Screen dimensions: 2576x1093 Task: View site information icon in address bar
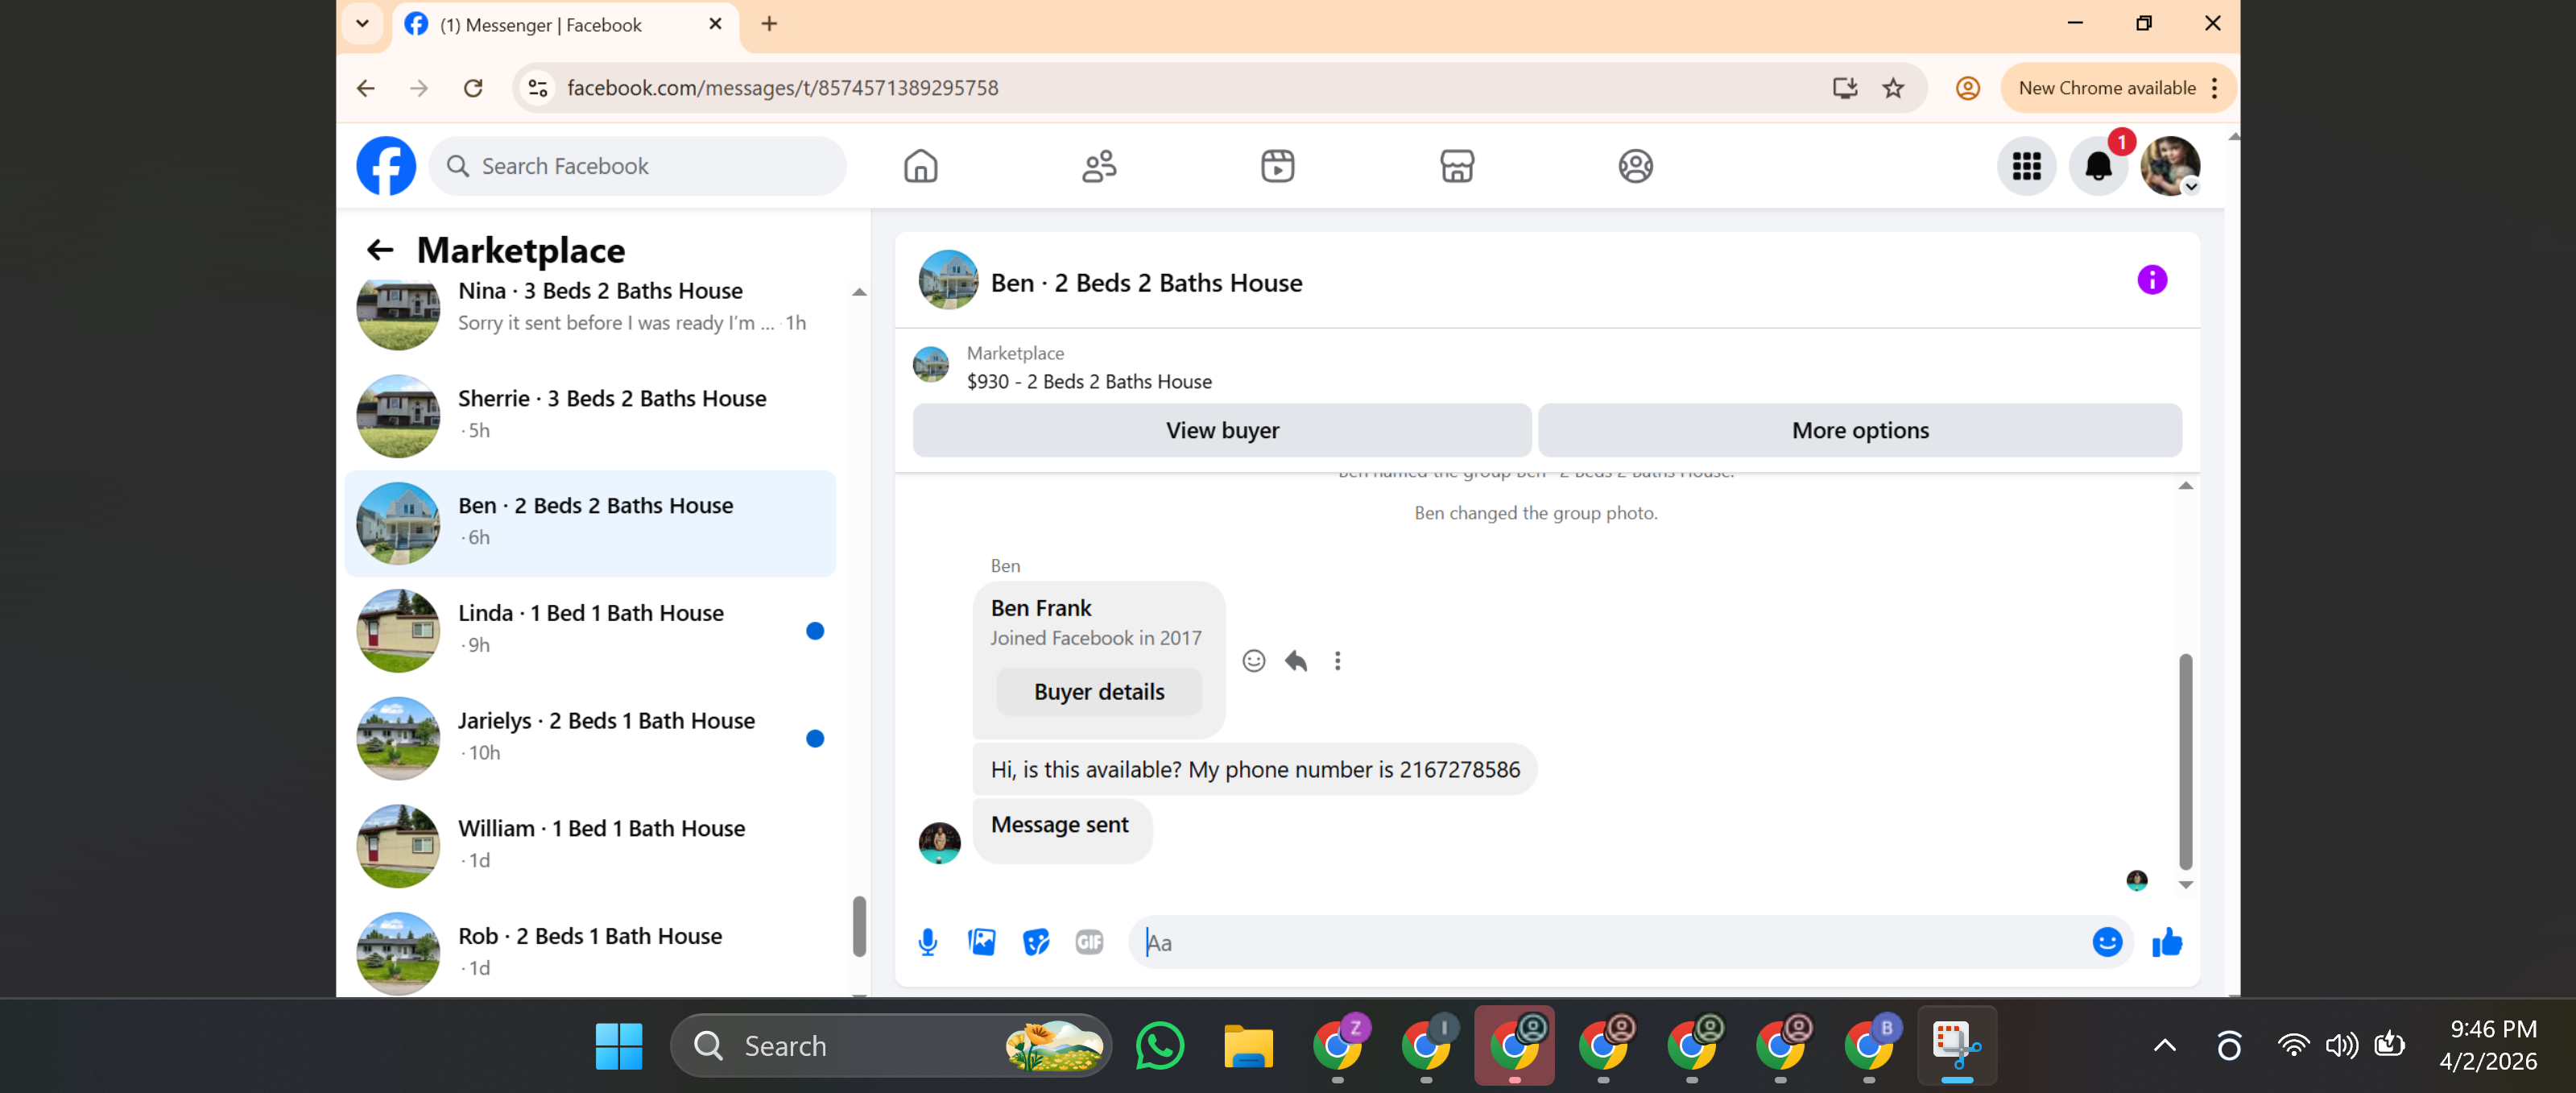click(x=538, y=88)
